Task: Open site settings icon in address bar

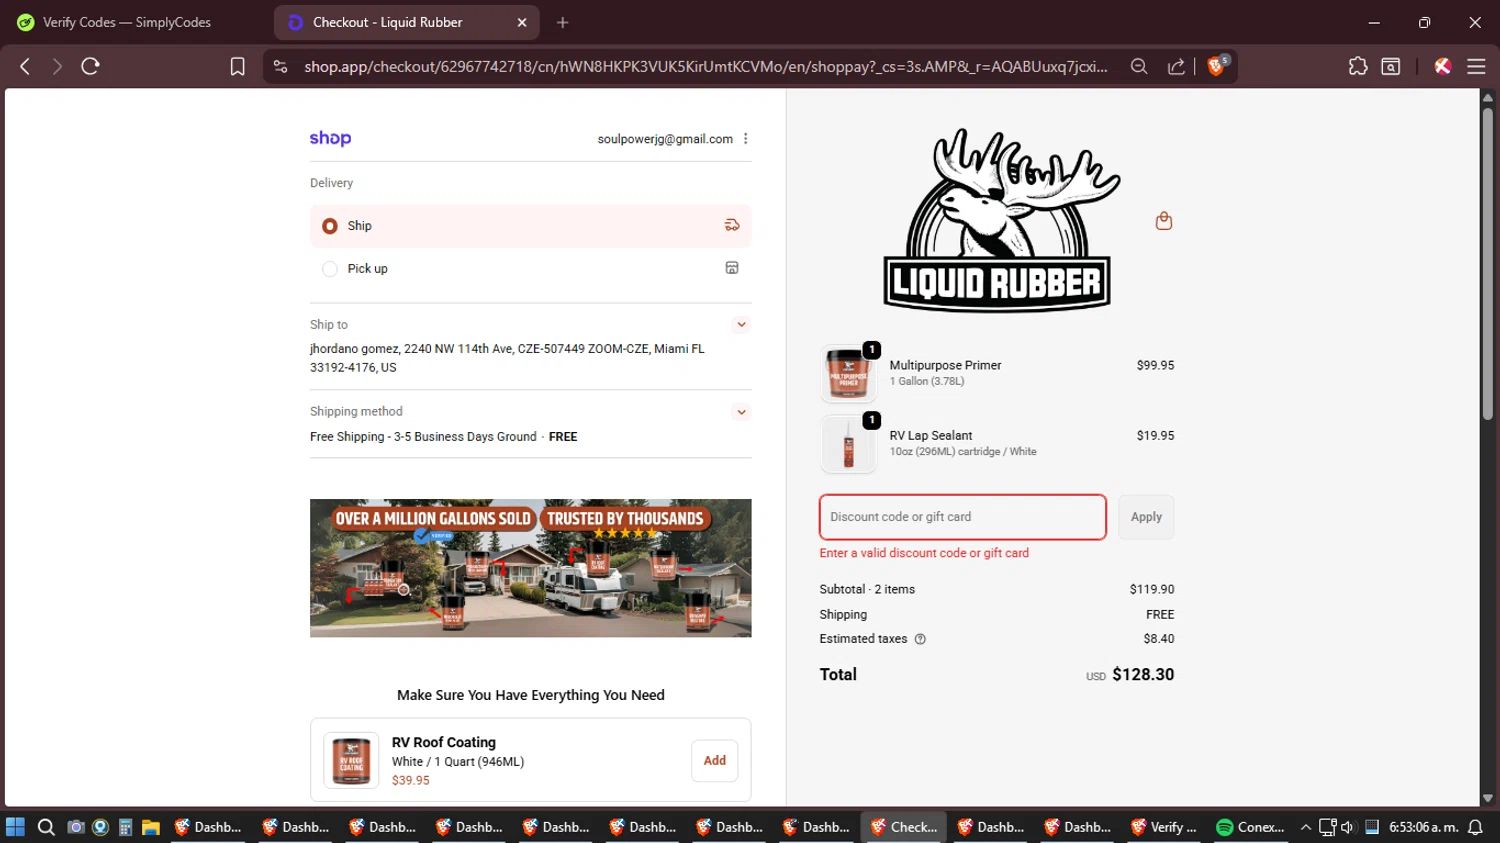Action: coord(281,66)
